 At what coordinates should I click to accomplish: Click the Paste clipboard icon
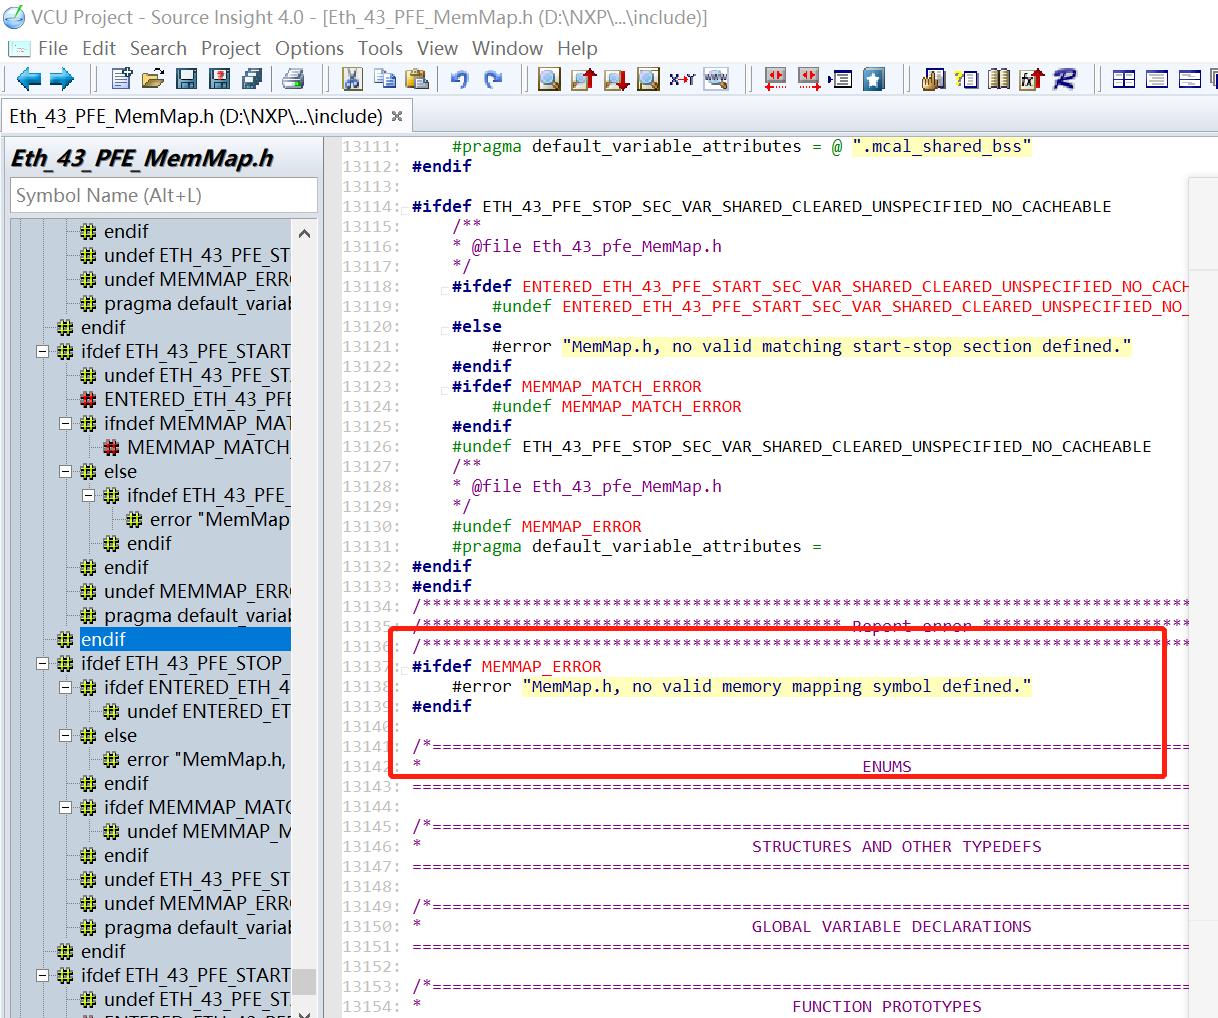[x=418, y=79]
